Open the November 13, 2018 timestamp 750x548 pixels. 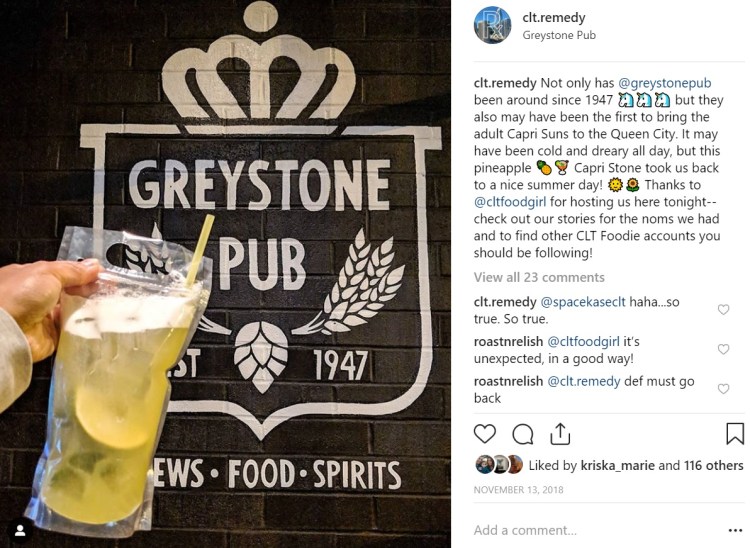518,490
